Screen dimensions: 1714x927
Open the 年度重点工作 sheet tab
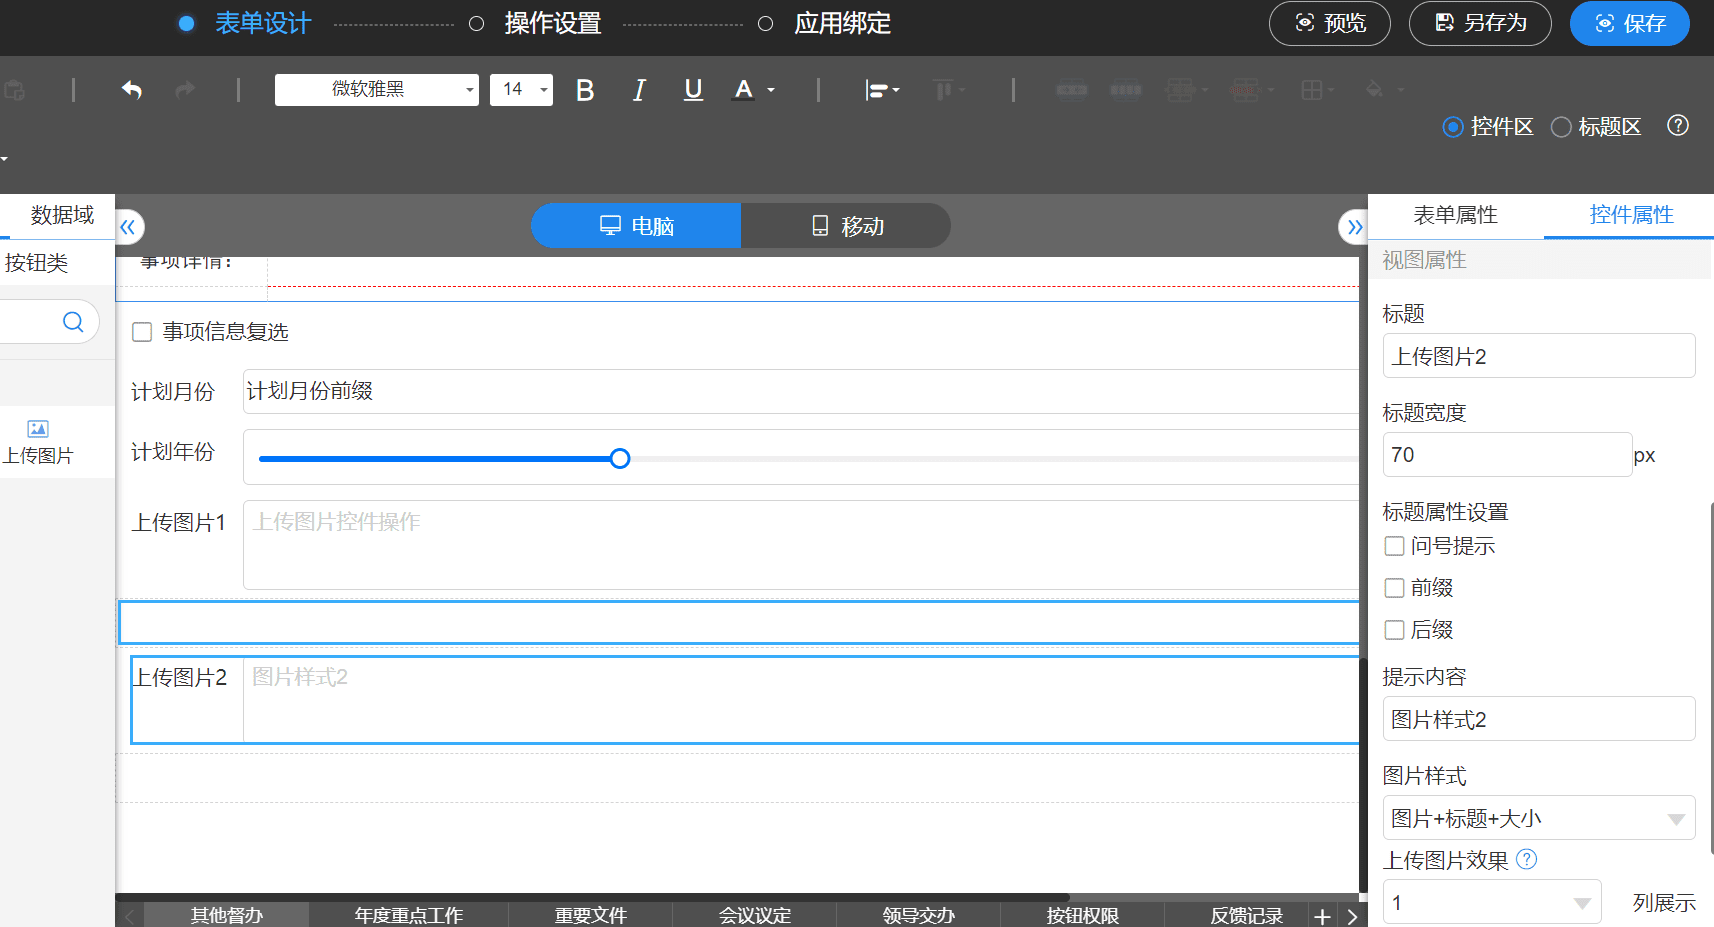pyautogui.click(x=408, y=916)
